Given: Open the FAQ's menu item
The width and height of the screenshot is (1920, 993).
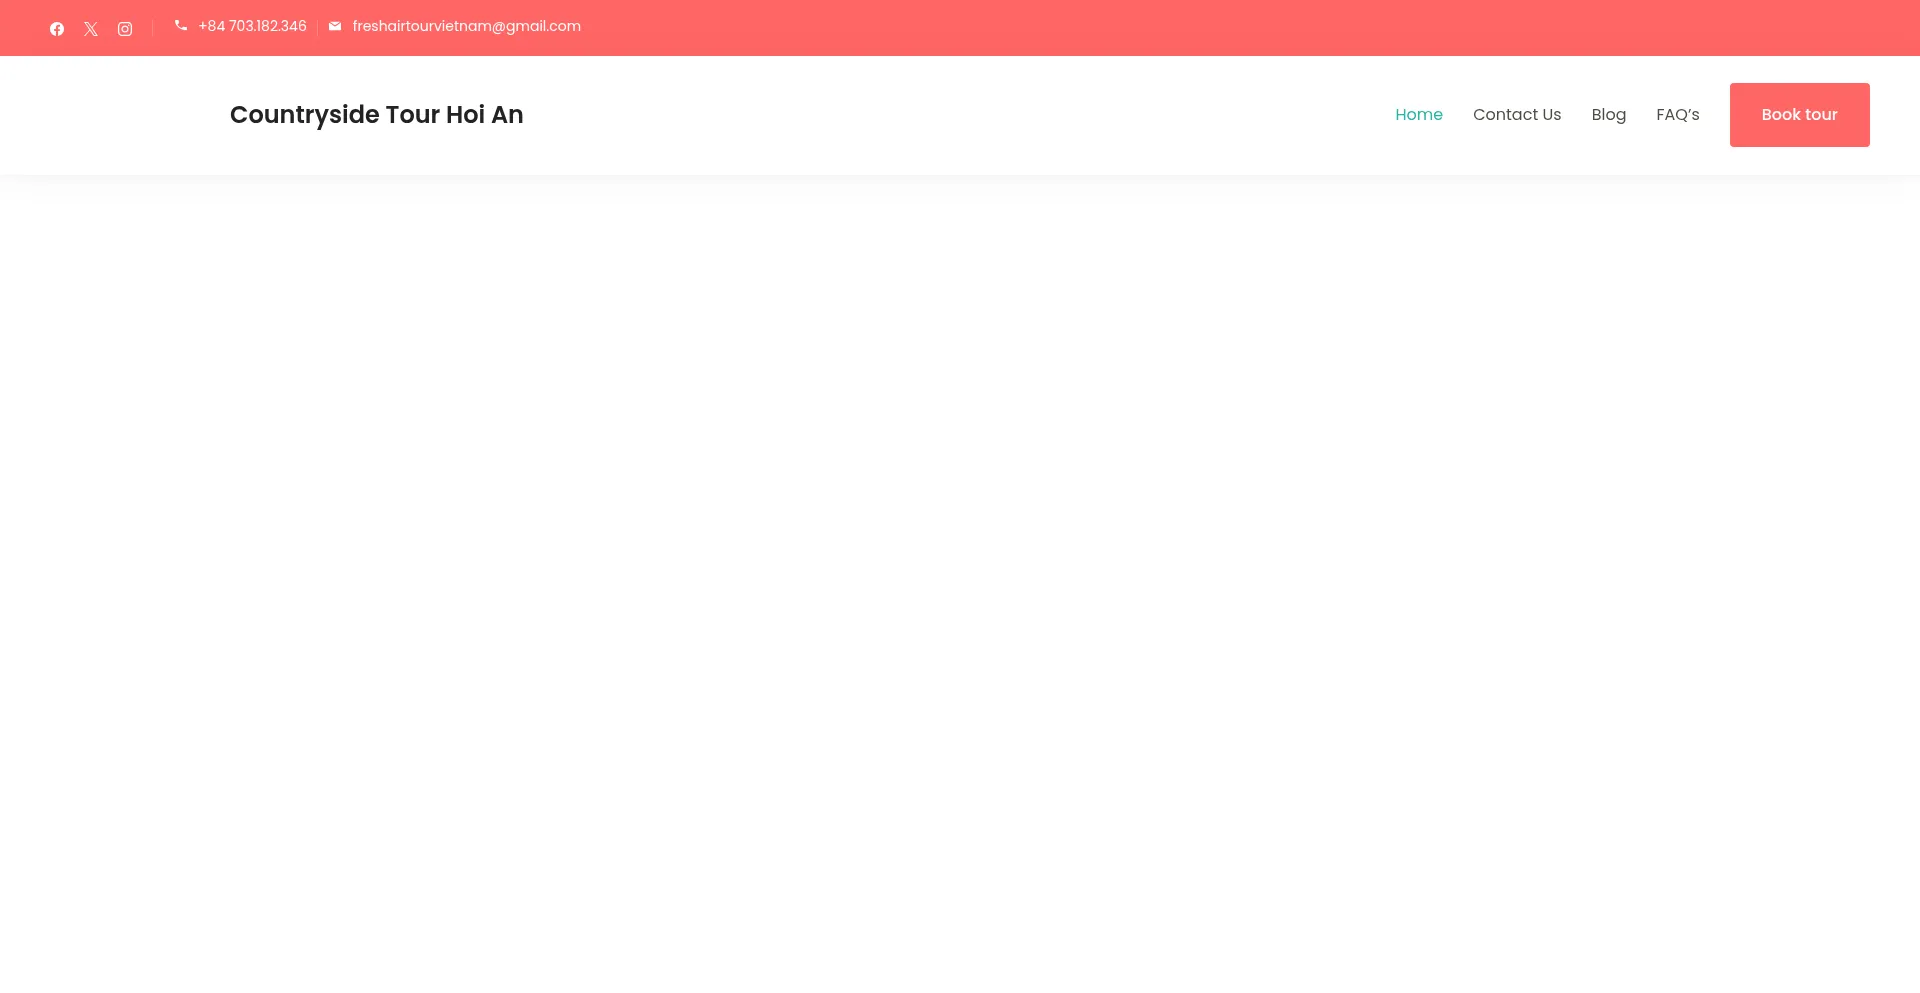Looking at the screenshot, I should pyautogui.click(x=1678, y=115).
